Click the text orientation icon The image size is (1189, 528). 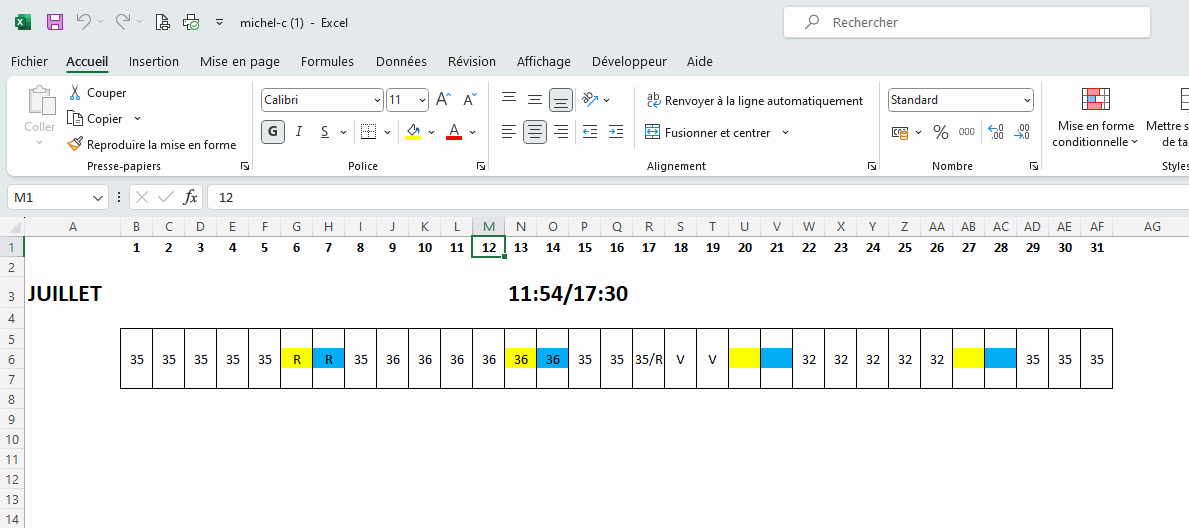tap(590, 99)
